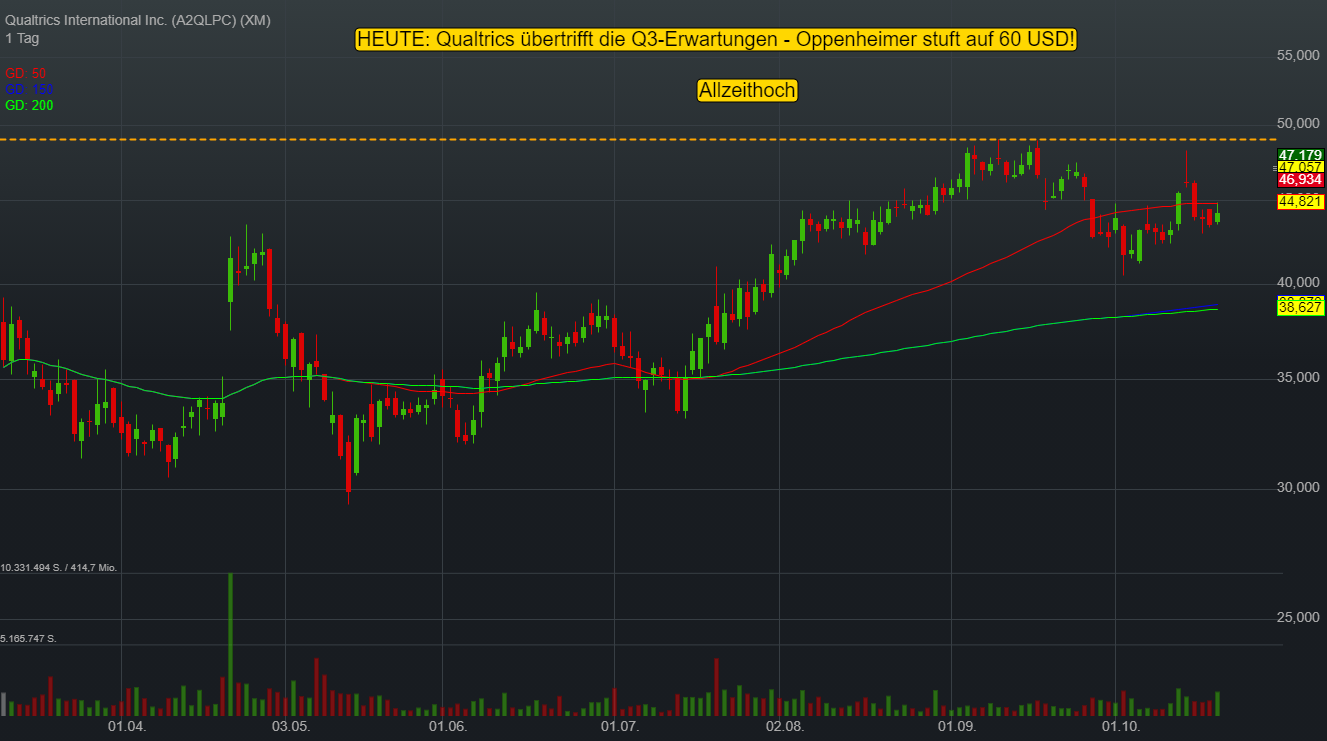Screen dimensions: 1327x741
Task: Click the 01.04. date axis label
Action: pos(127,725)
